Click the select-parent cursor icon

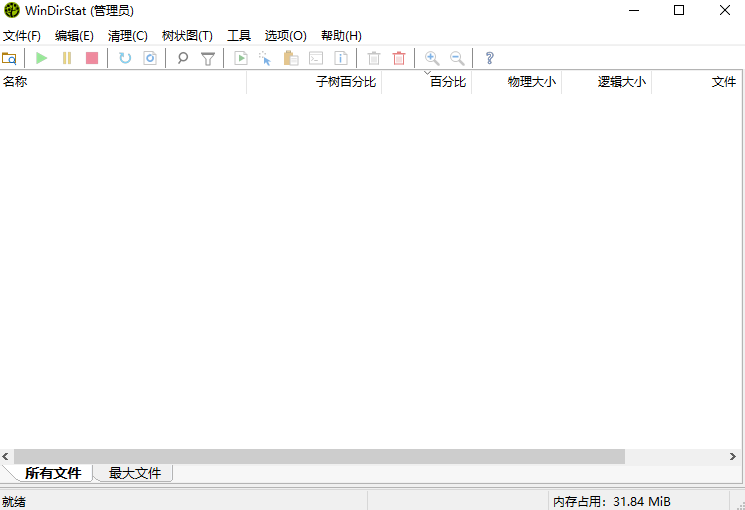click(x=265, y=58)
